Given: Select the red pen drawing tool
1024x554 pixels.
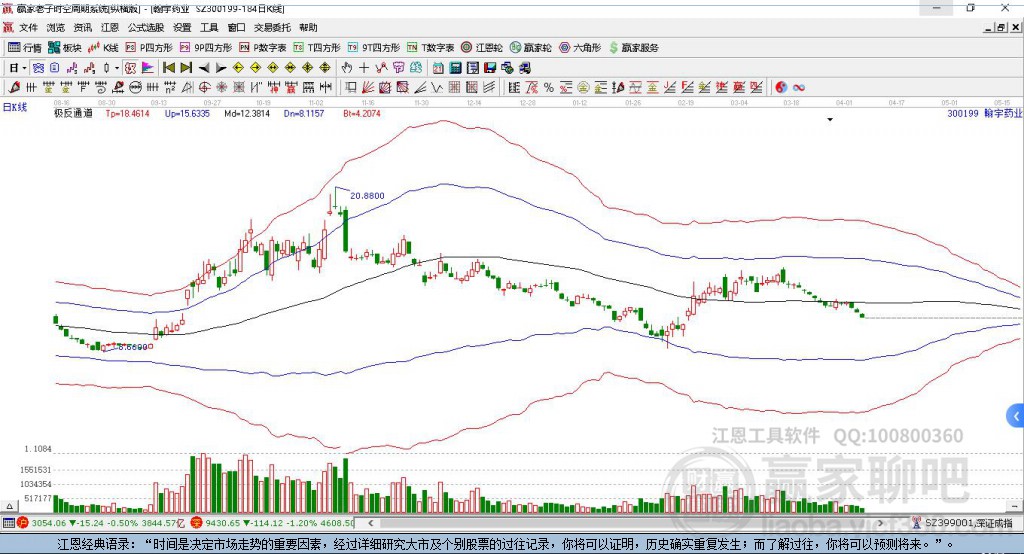Looking at the screenshot, I should 13,88.
